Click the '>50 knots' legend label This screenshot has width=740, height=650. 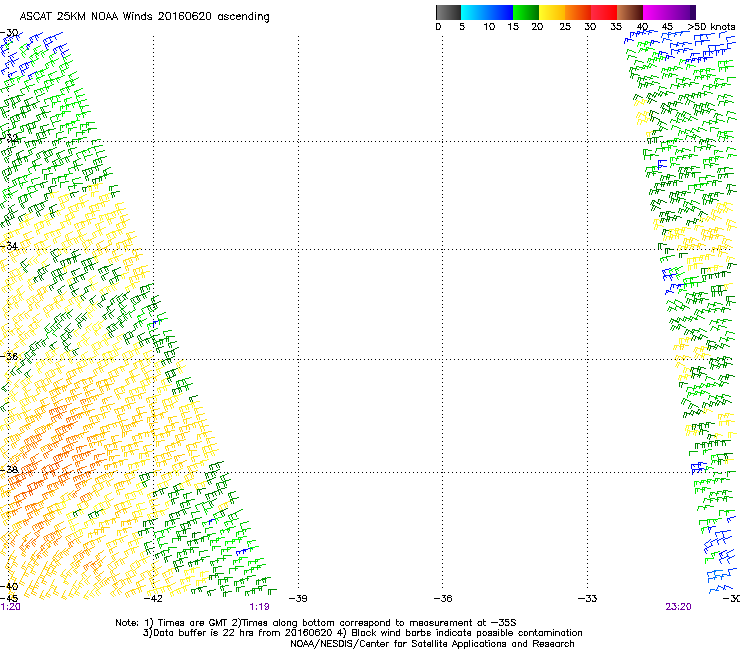pos(712,27)
